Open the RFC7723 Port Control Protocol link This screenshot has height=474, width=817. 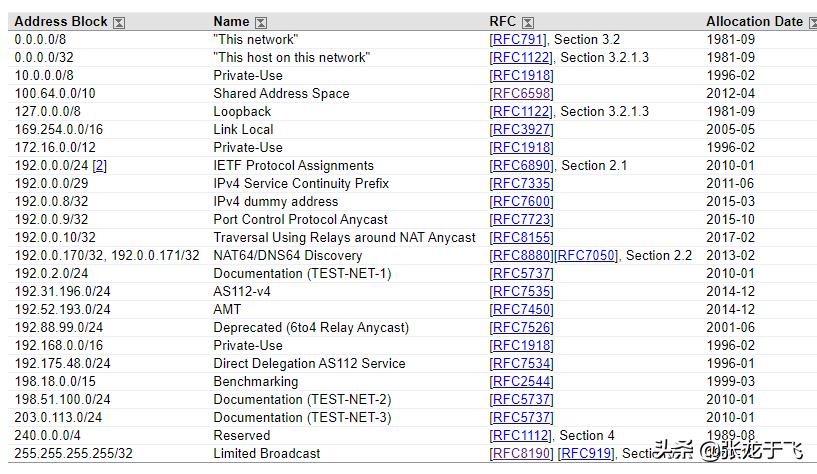[521, 220]
